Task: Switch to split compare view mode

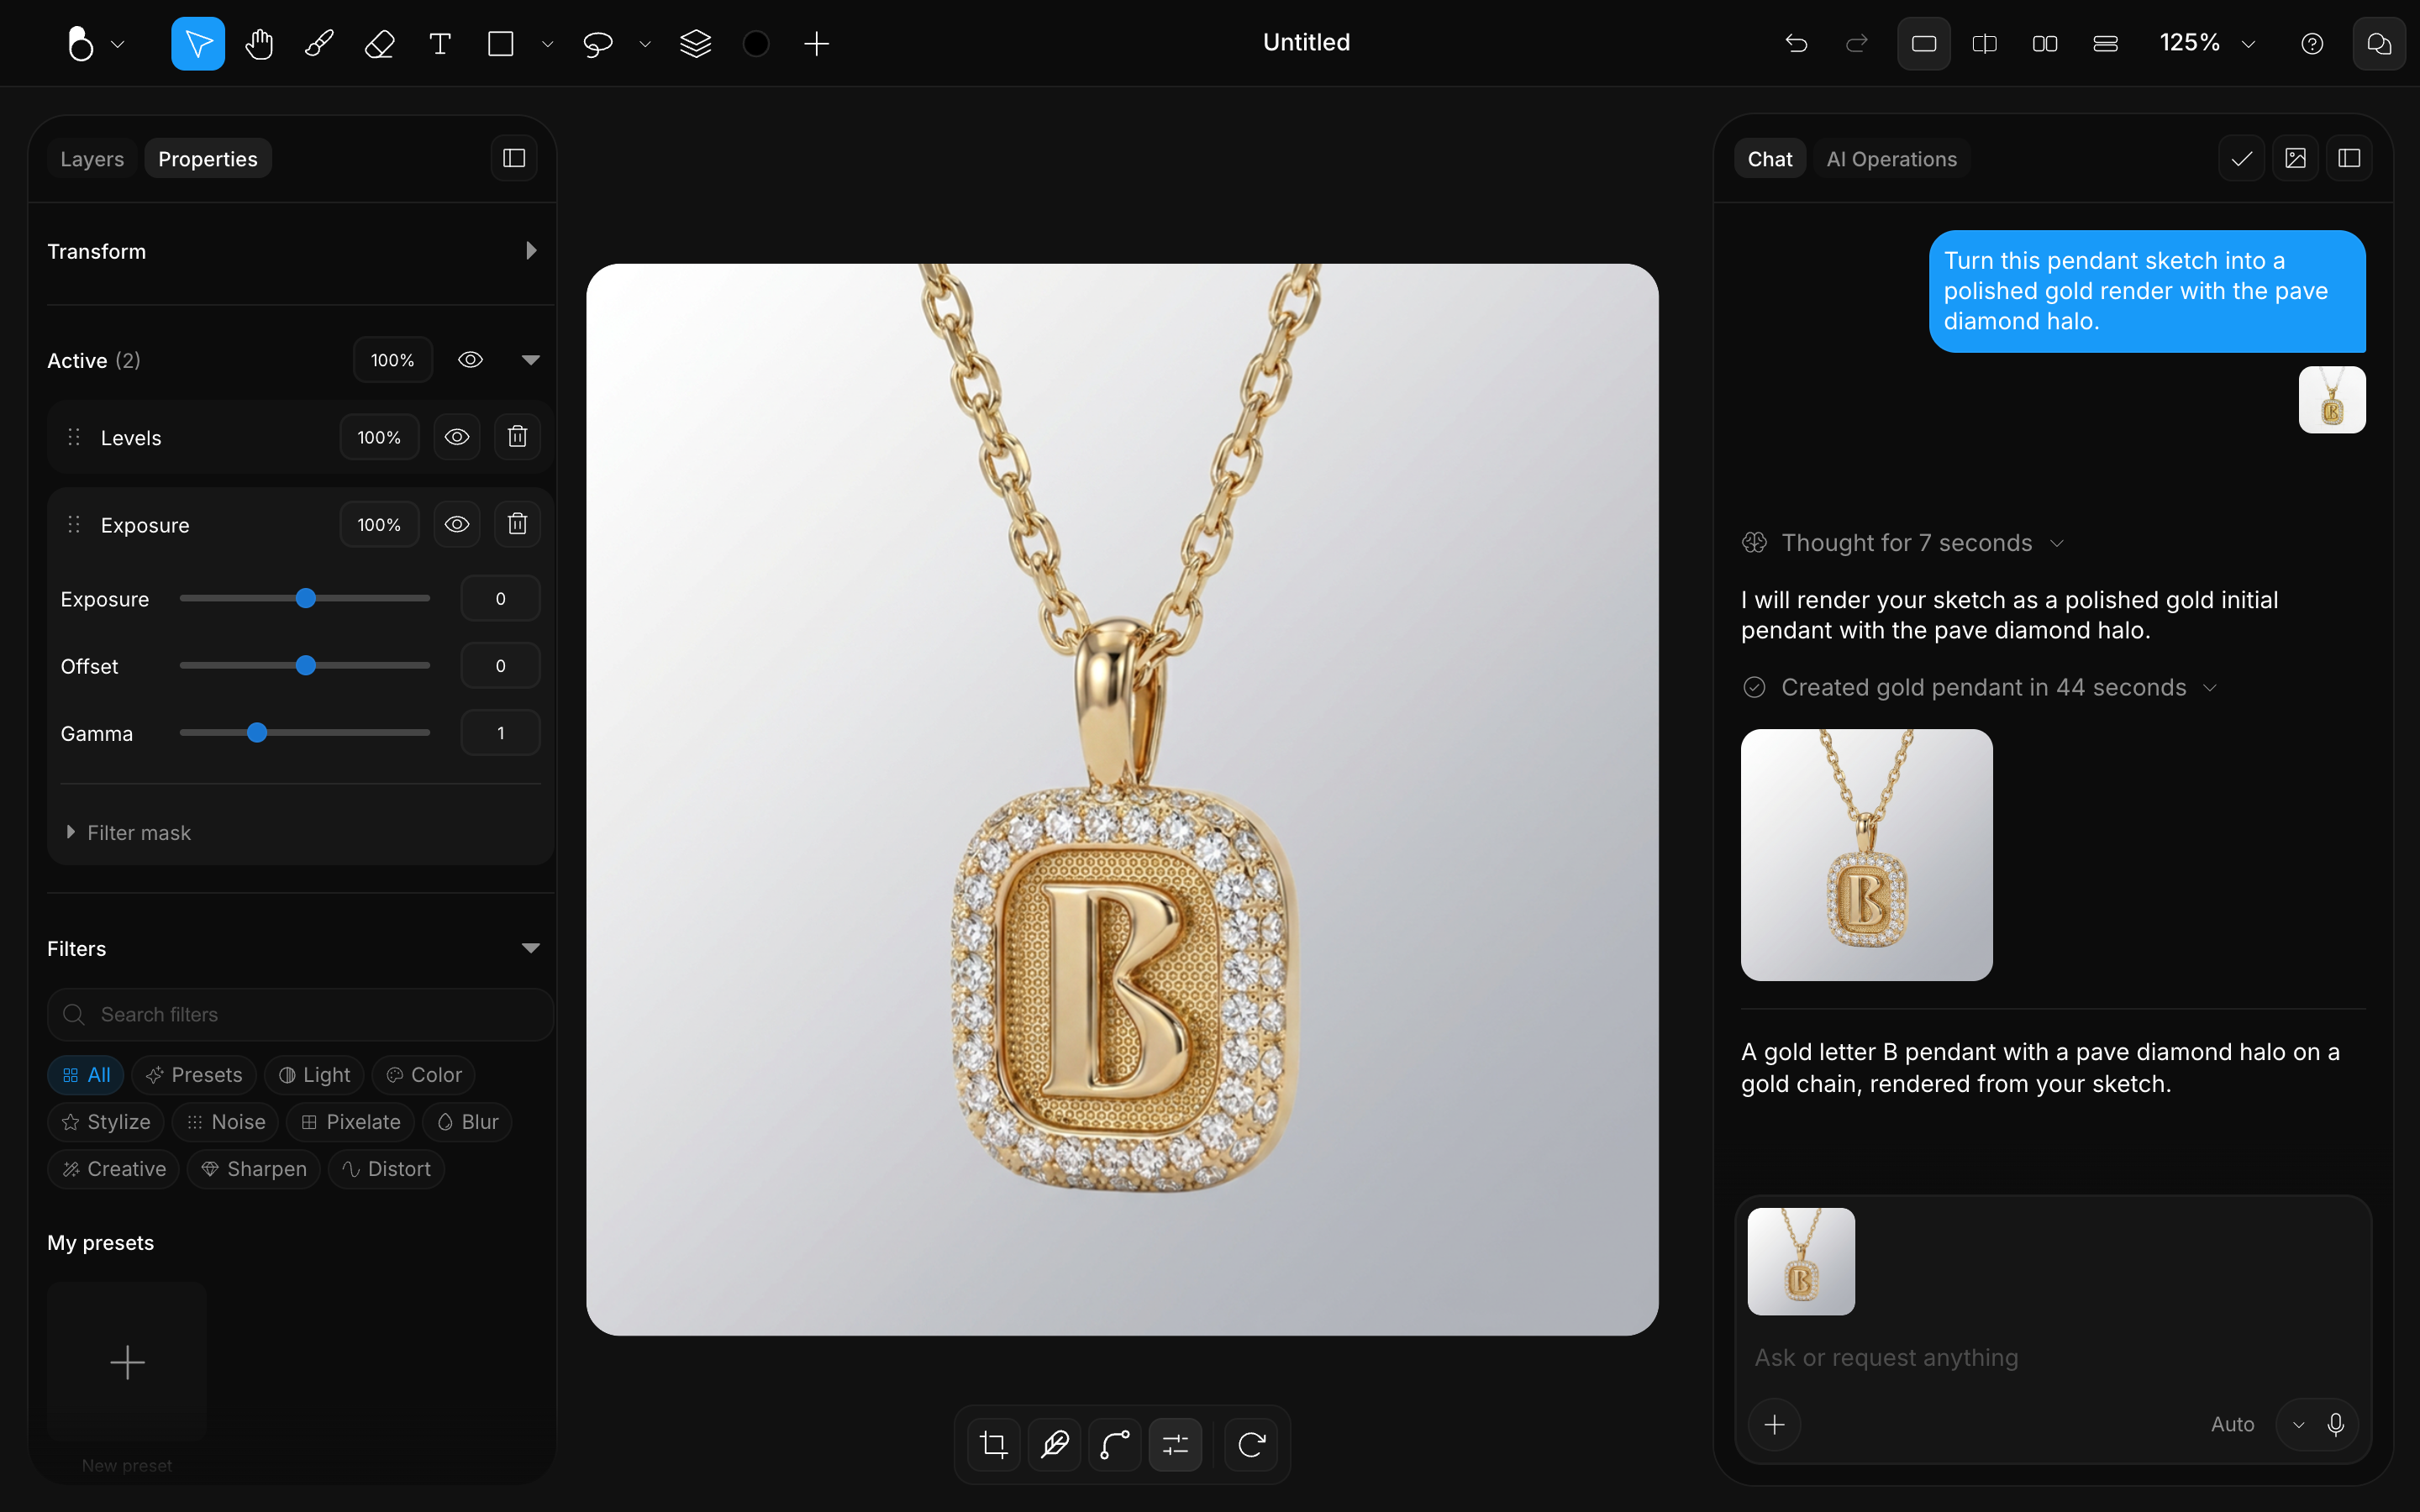Action: click(x=1985, y=44)
